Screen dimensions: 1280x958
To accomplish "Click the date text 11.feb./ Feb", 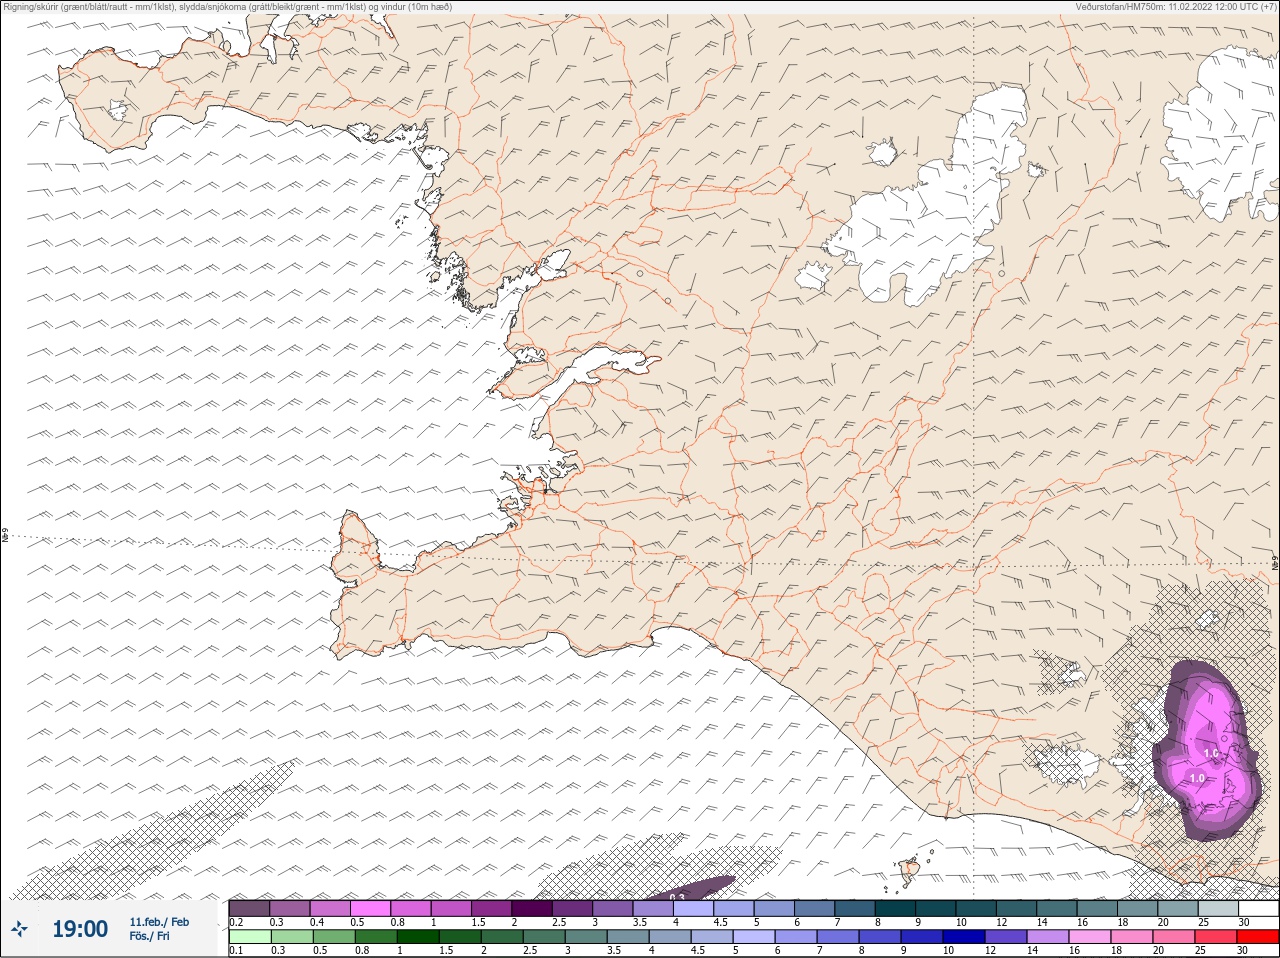I will click(x=158, y=922).
